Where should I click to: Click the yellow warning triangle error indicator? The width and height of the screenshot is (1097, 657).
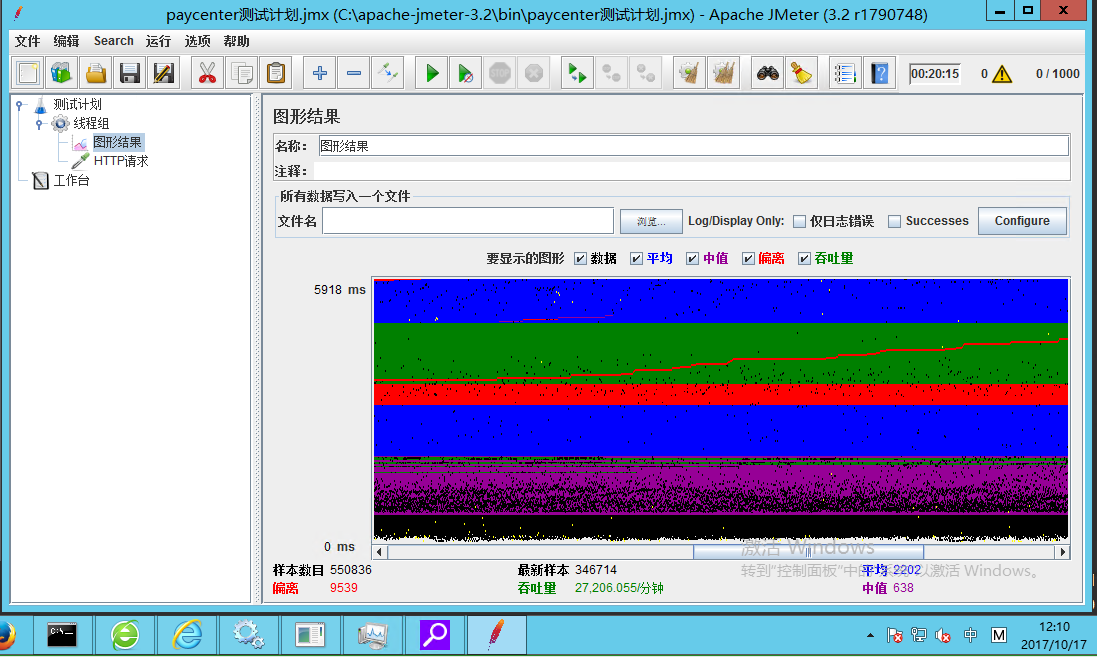click(1002, 73)
